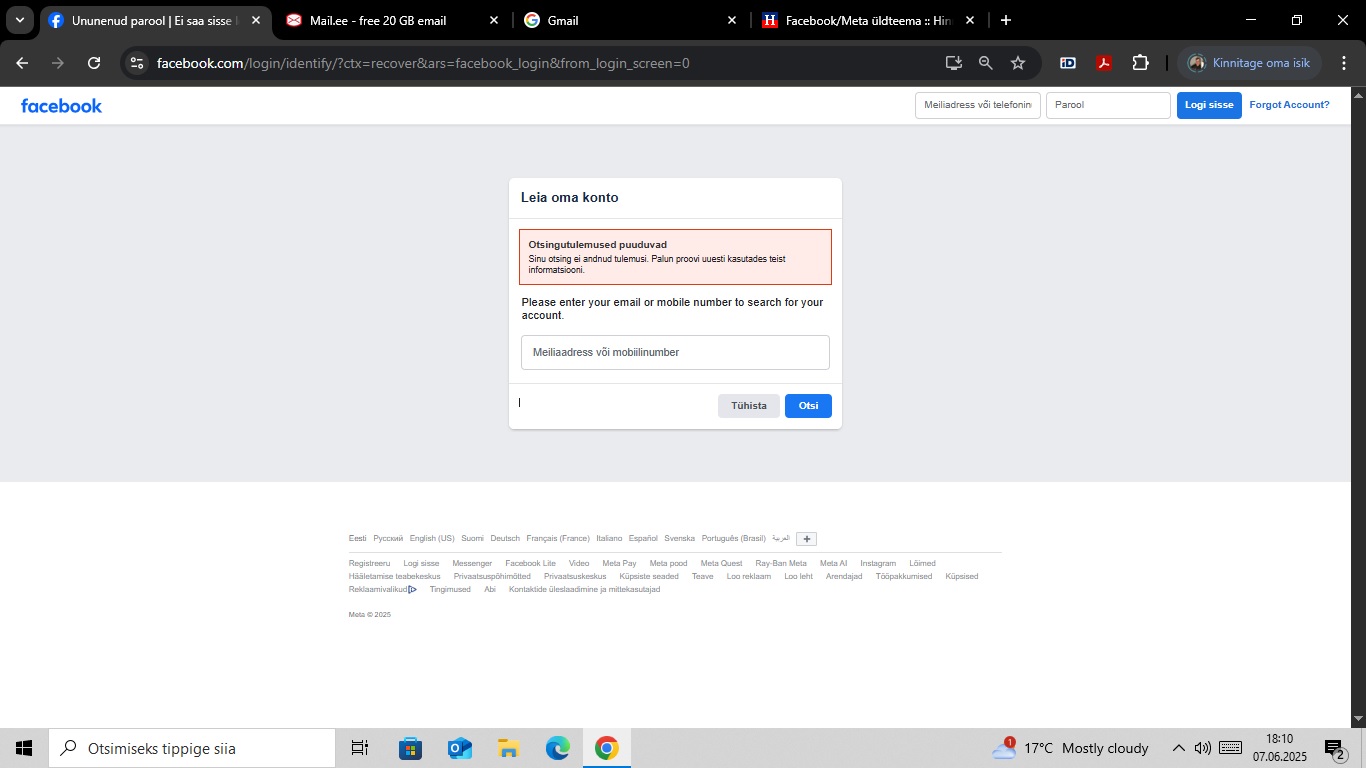Open the Extensions puzzle menu

click(x=1140, y=63)
